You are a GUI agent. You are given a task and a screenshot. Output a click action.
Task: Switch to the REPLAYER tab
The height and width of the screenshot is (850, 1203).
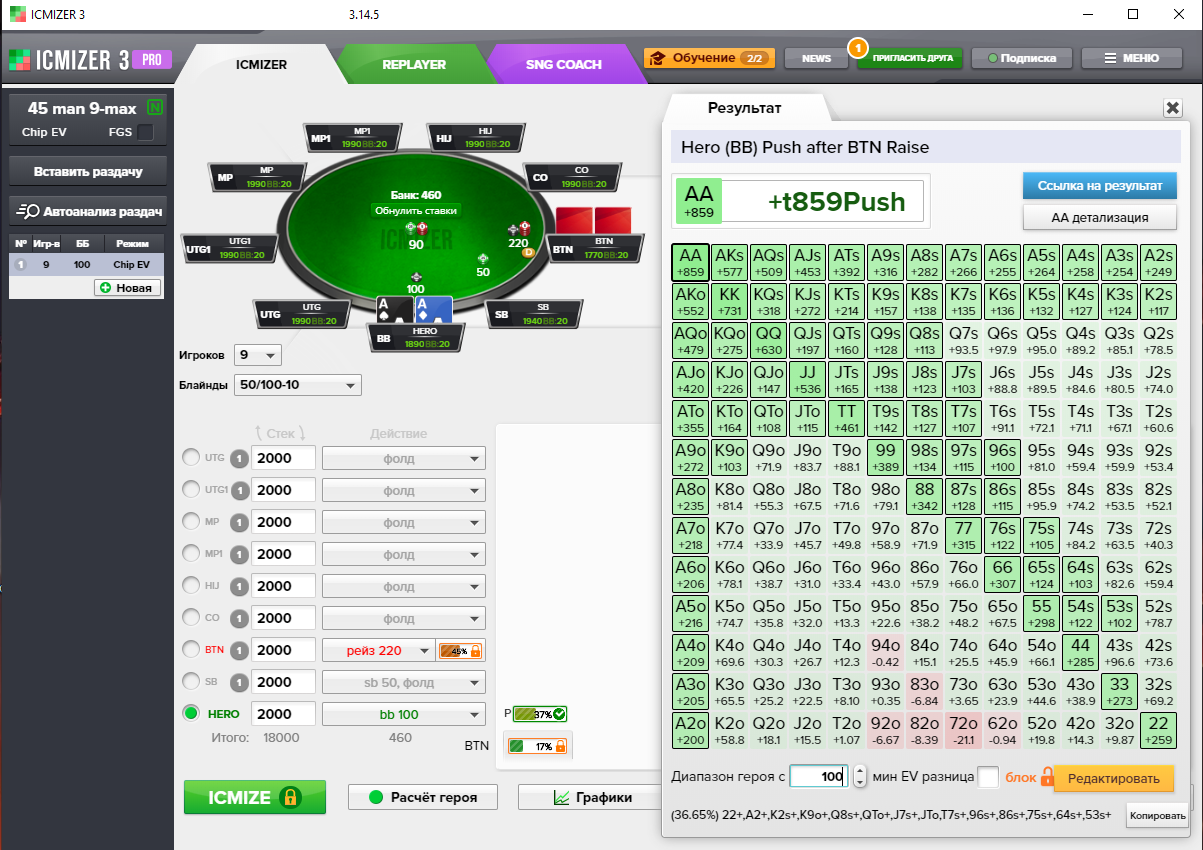[414, 64]
